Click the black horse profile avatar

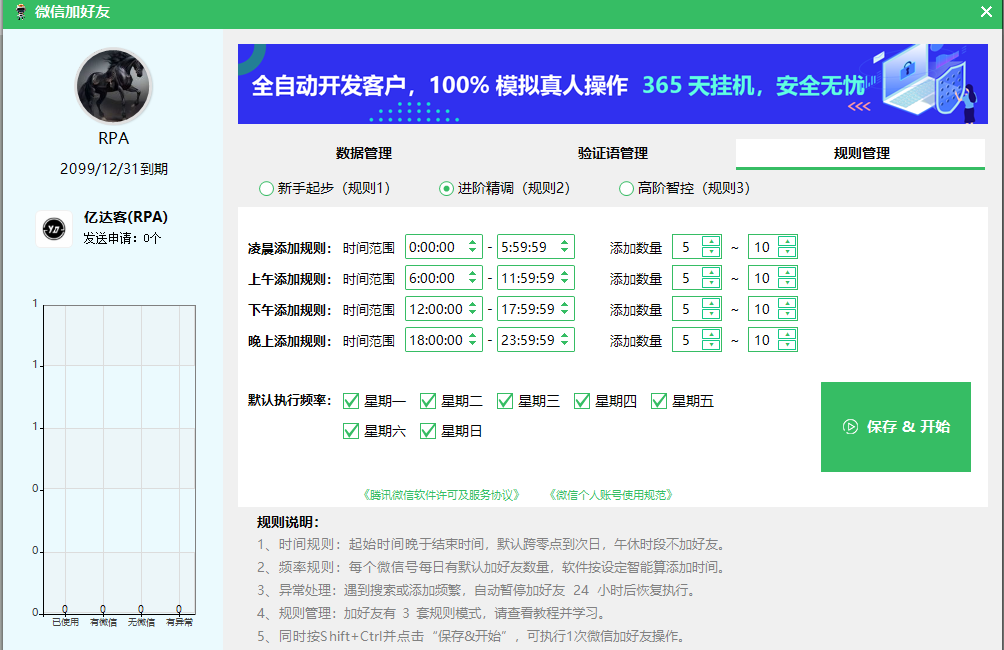coord(113,86)
